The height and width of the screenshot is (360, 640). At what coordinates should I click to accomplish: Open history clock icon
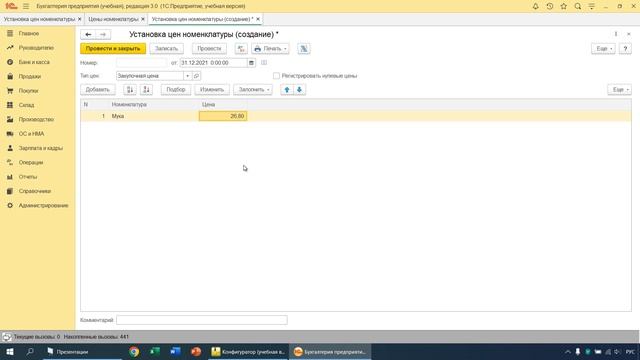[x=549, y=6]
